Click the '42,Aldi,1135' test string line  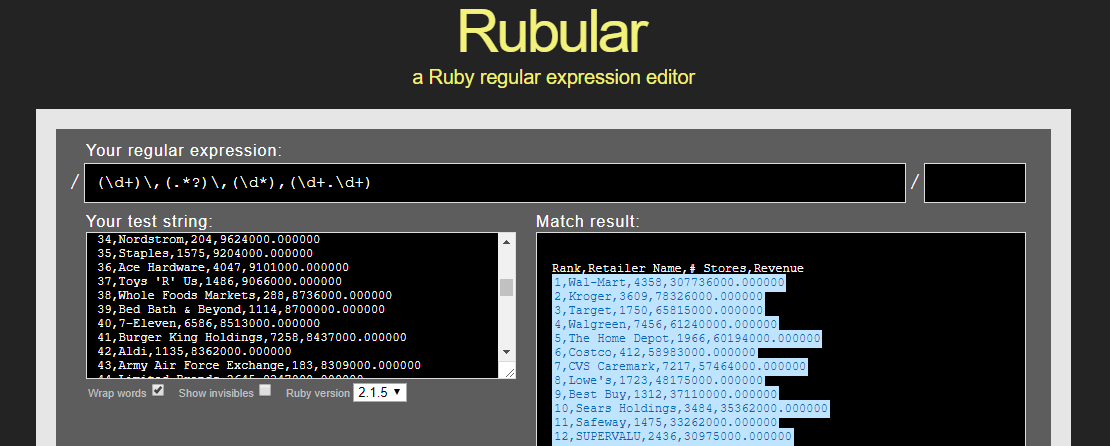coord(195,351)
